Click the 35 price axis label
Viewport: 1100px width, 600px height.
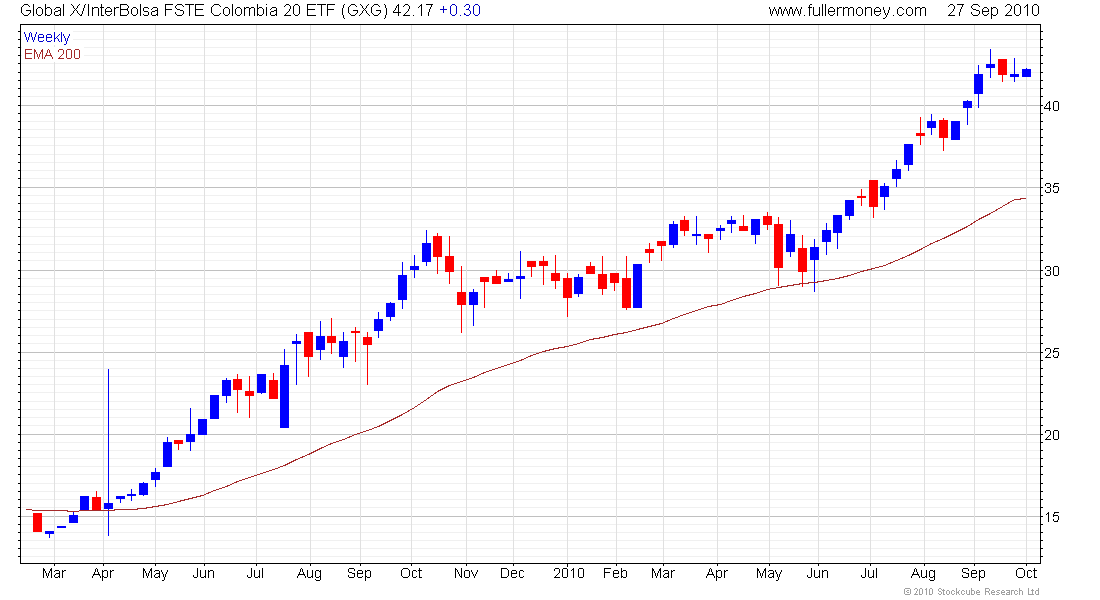[1052, 188]
